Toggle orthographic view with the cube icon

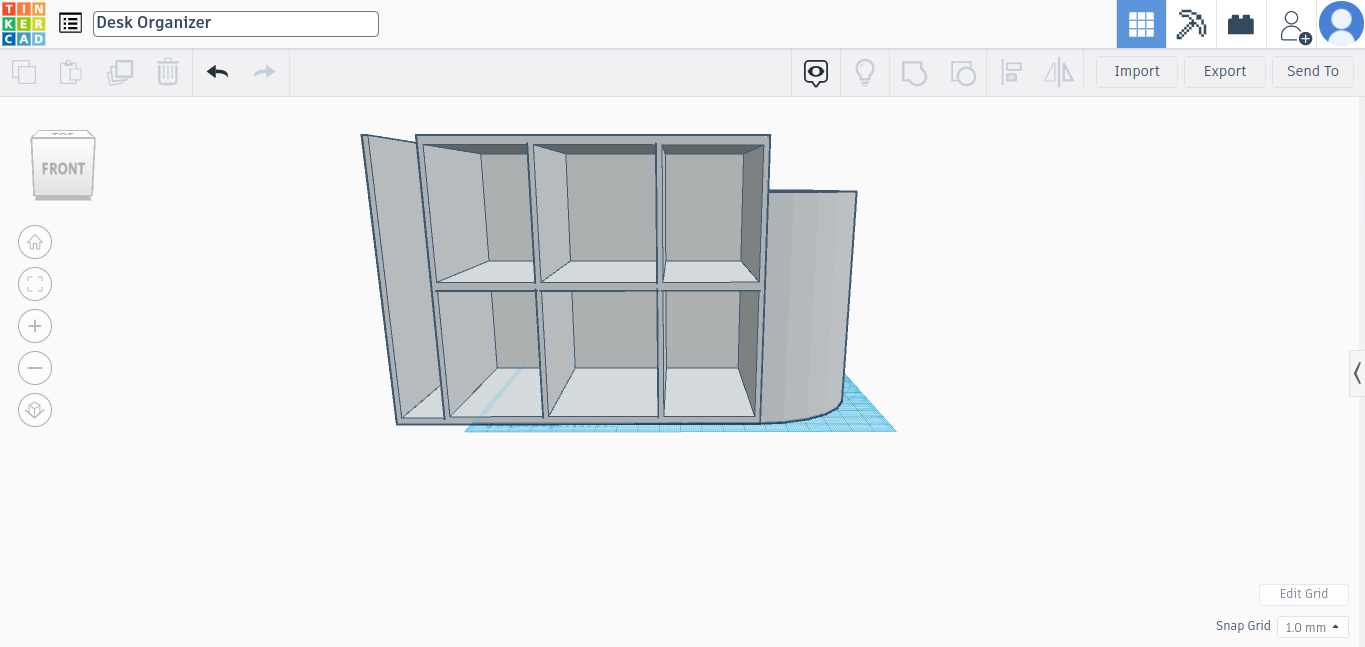[35, 409]
